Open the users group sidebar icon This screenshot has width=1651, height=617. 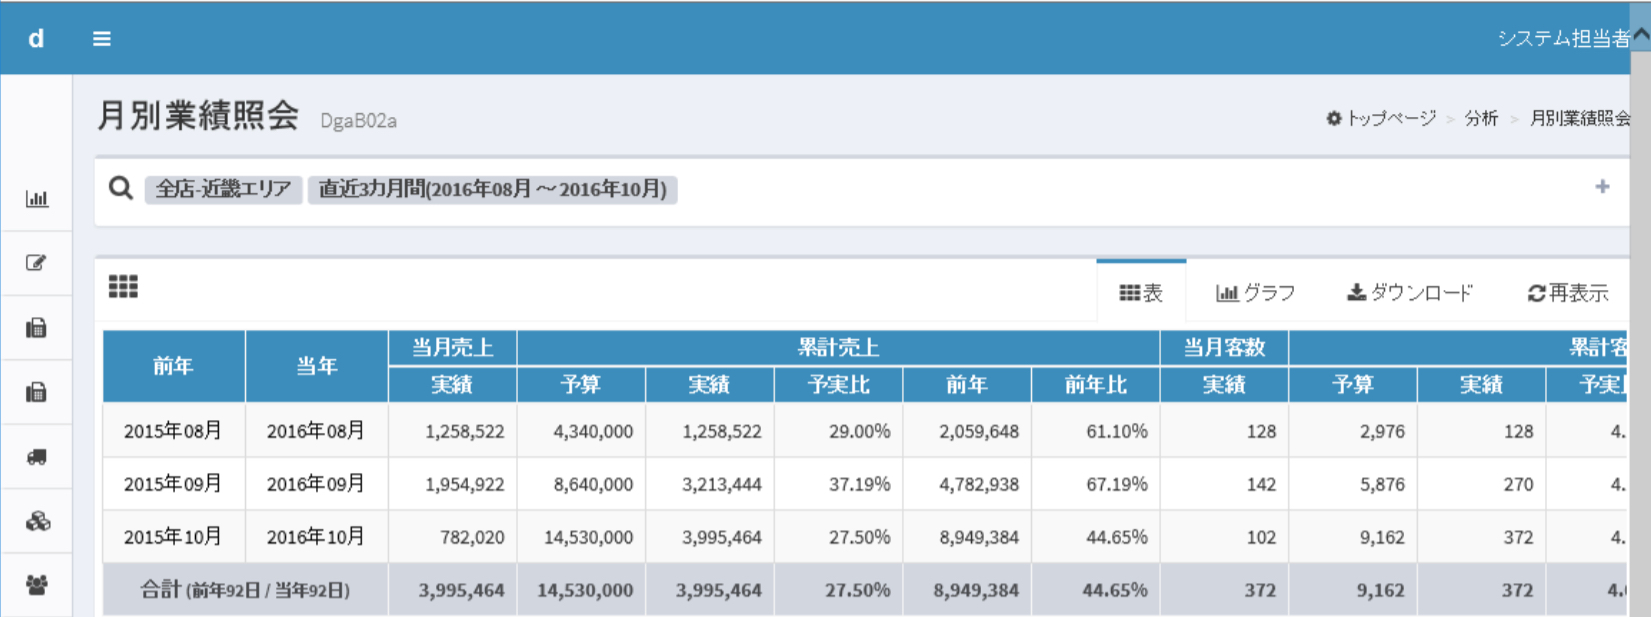pyautogui.click(x=37, y=585)
